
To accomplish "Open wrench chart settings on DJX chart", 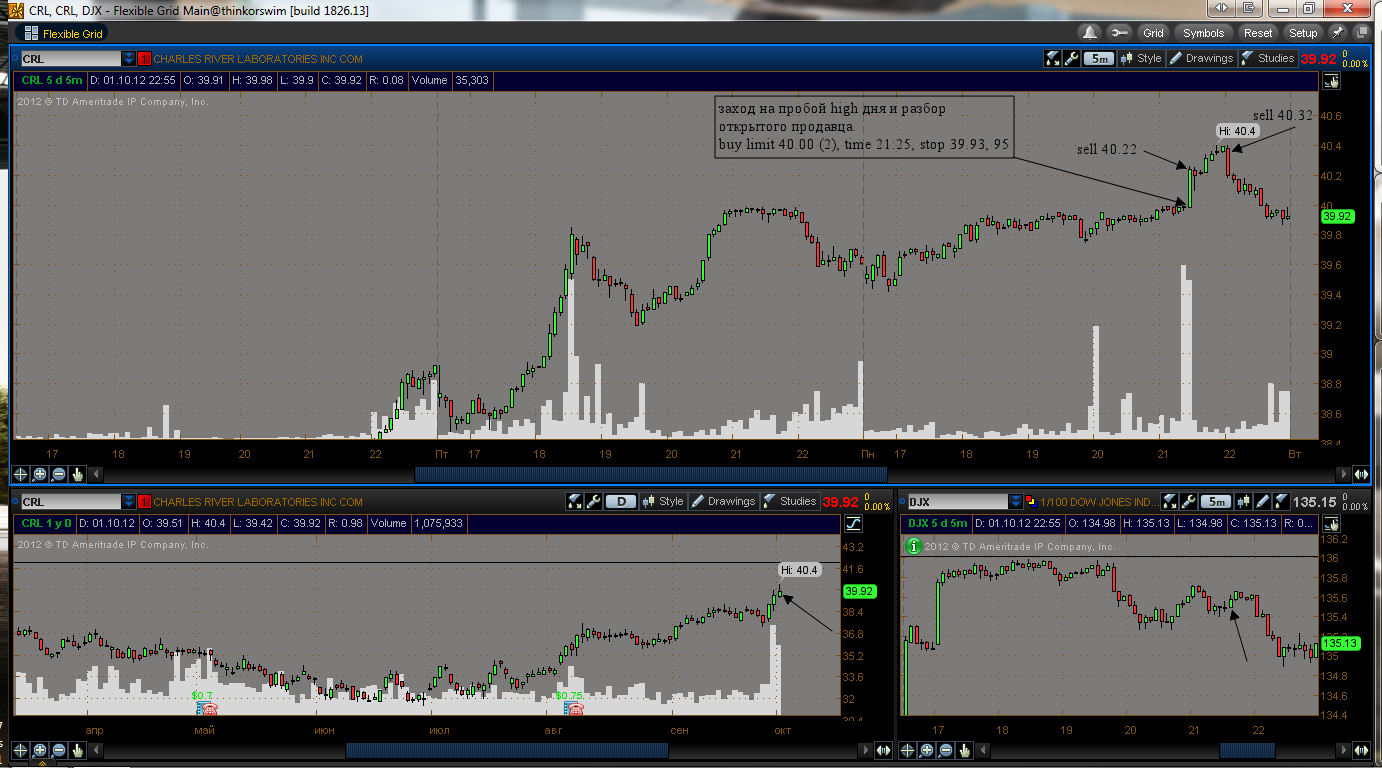I will [x=1190, y=501].
